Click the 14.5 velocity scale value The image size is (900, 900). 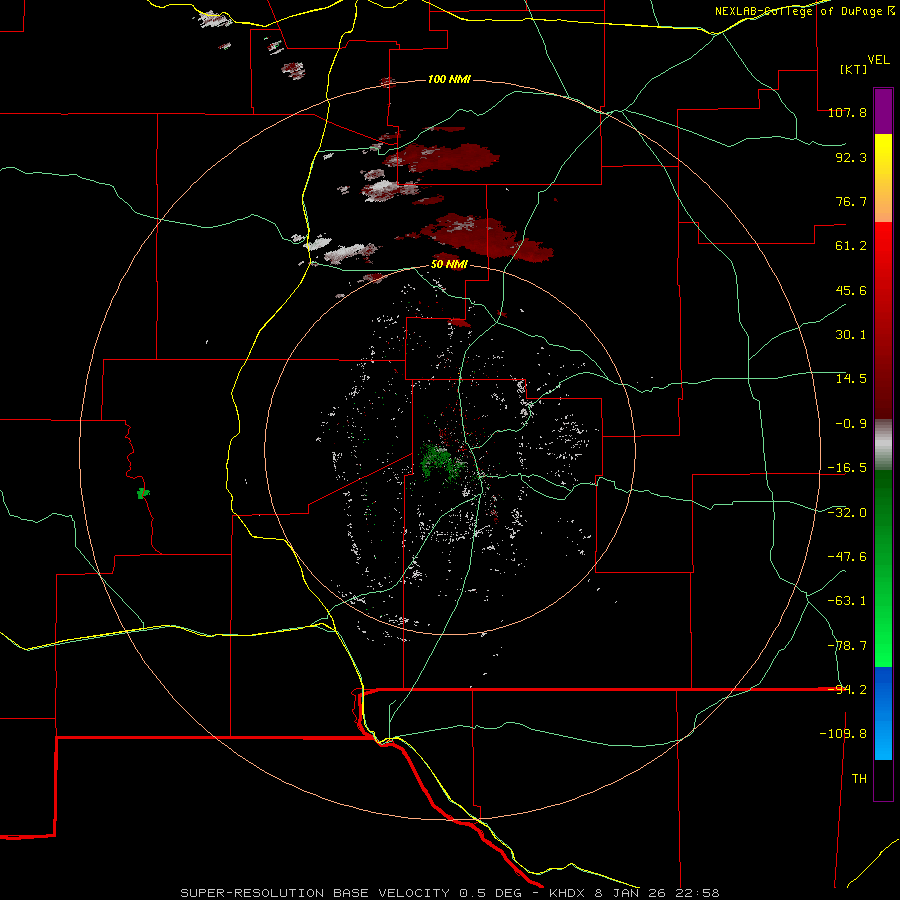851,379
